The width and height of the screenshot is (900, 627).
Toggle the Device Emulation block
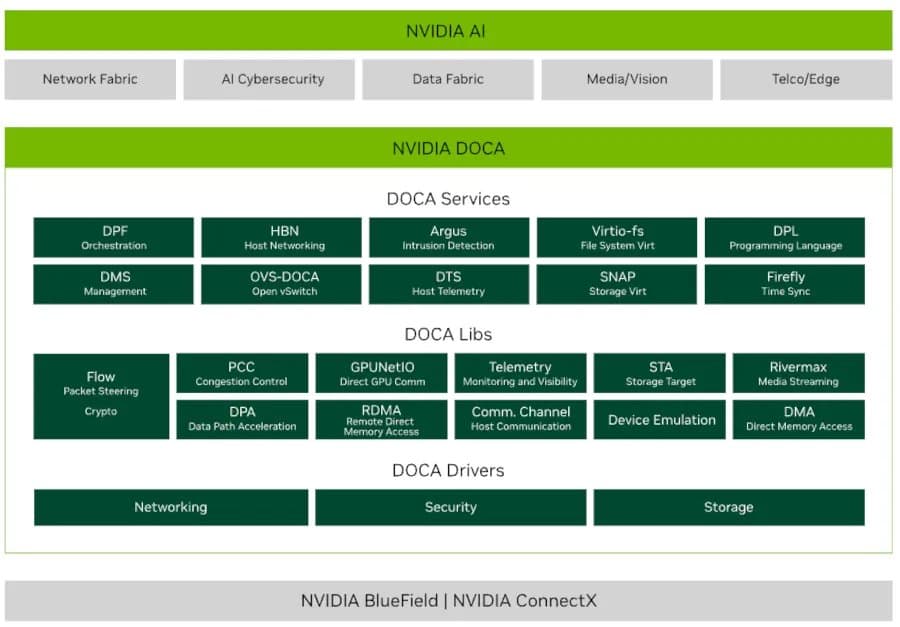tap(659, 419)
